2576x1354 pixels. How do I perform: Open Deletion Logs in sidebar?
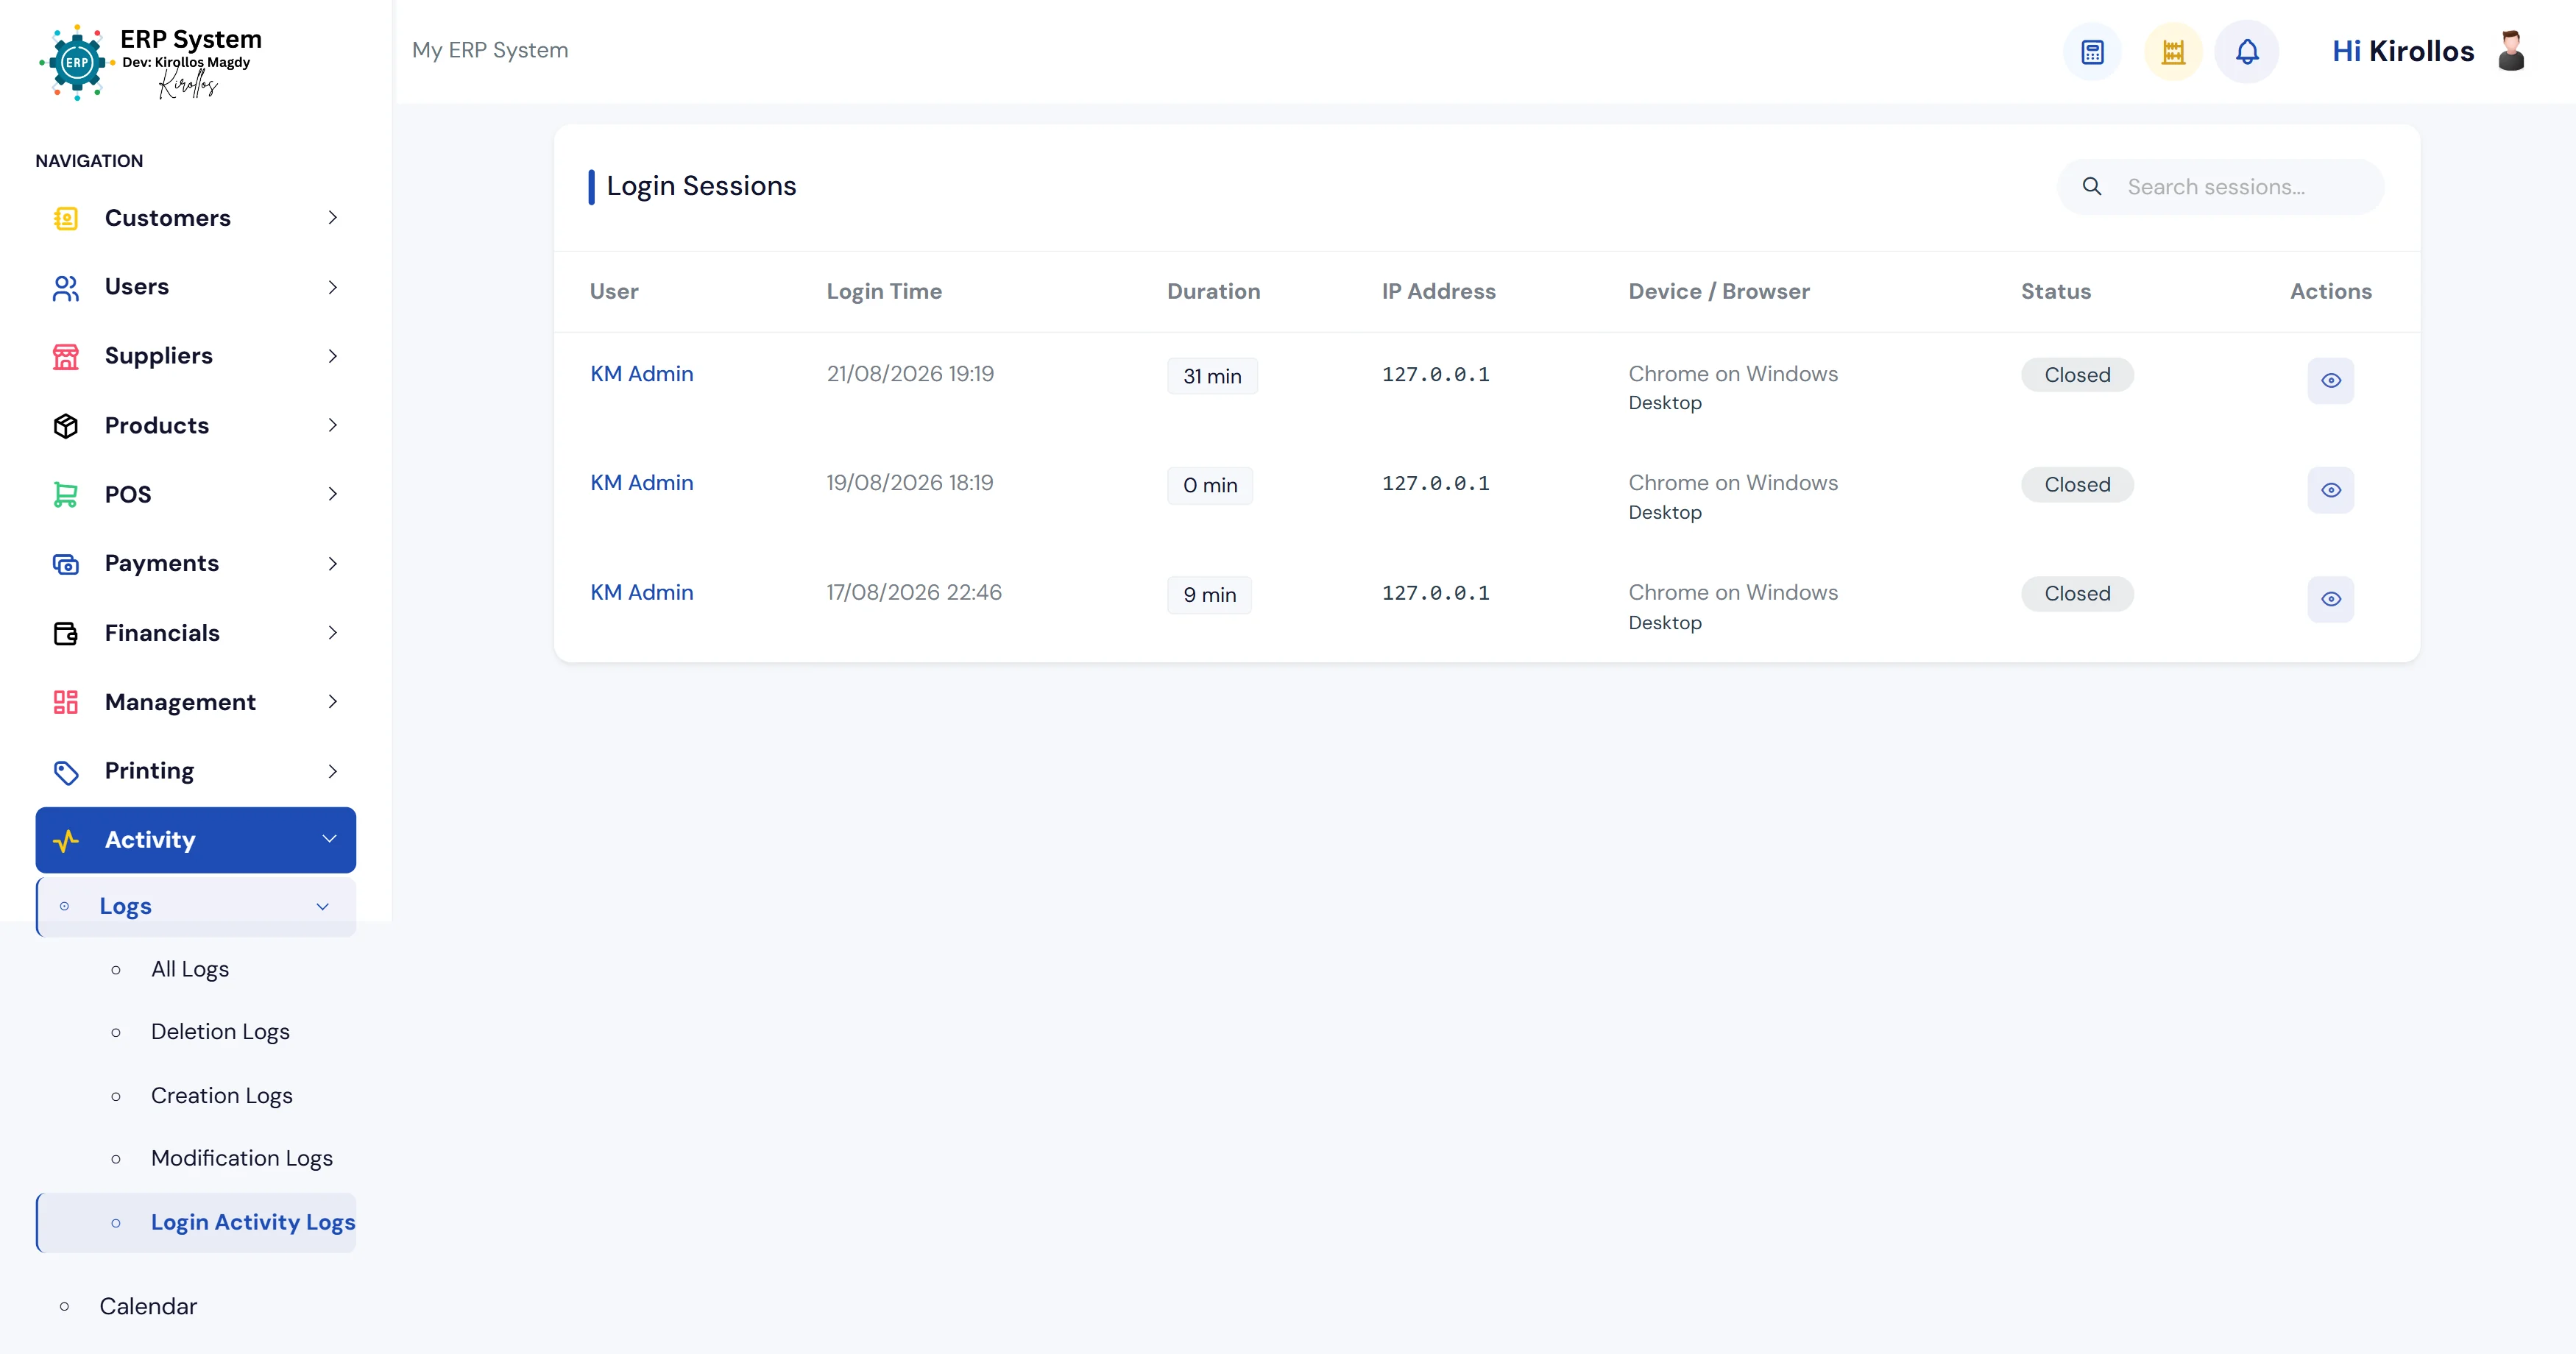point(220,1032)
